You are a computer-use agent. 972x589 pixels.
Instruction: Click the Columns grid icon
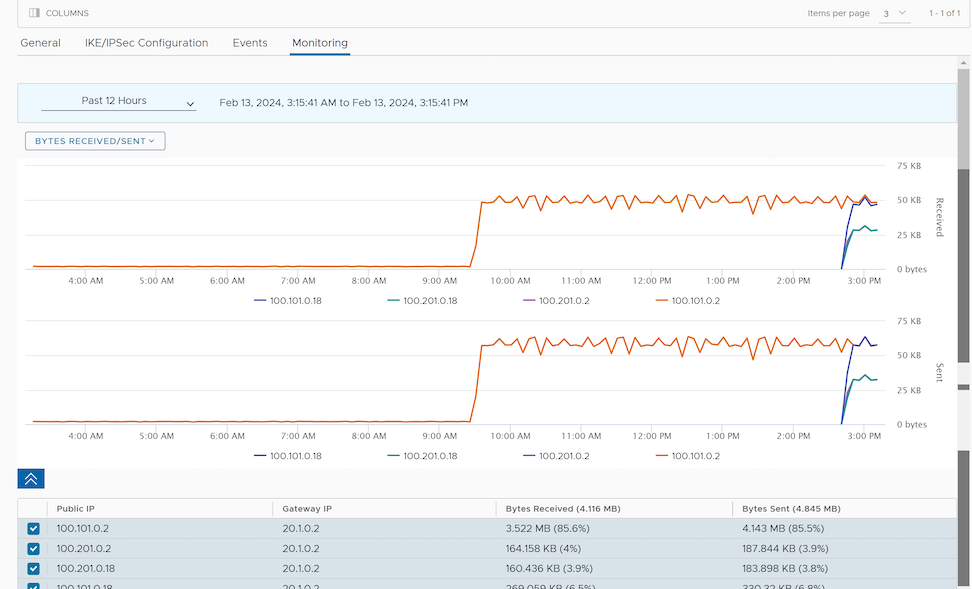[34, 13]
